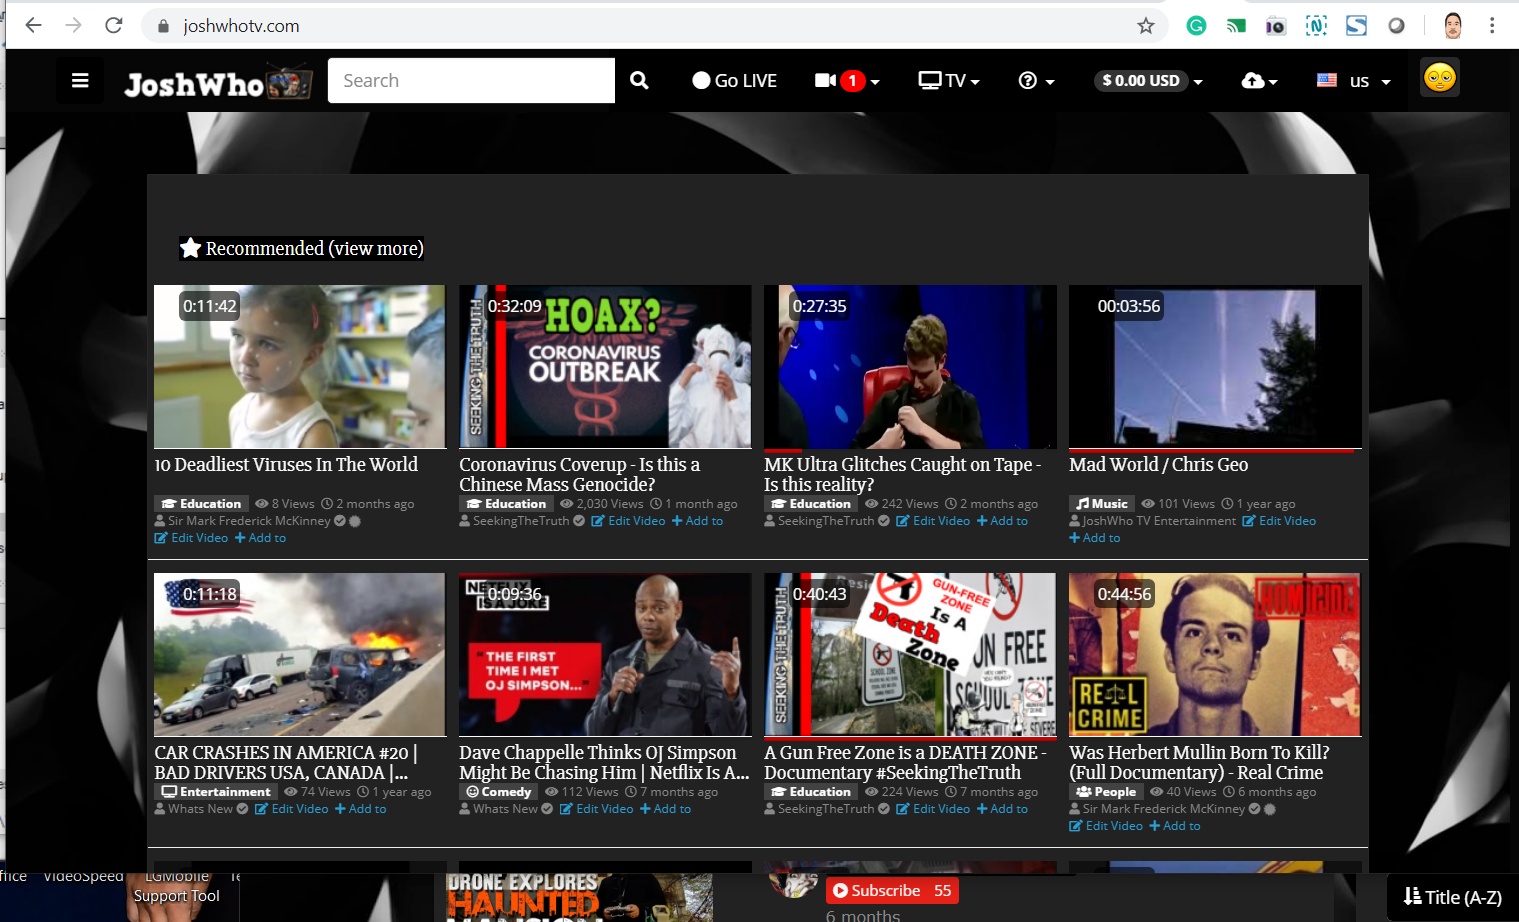
Task: Open Sir Mark Frederick McKinney channel under Viruses video
Action: (249, 521)
